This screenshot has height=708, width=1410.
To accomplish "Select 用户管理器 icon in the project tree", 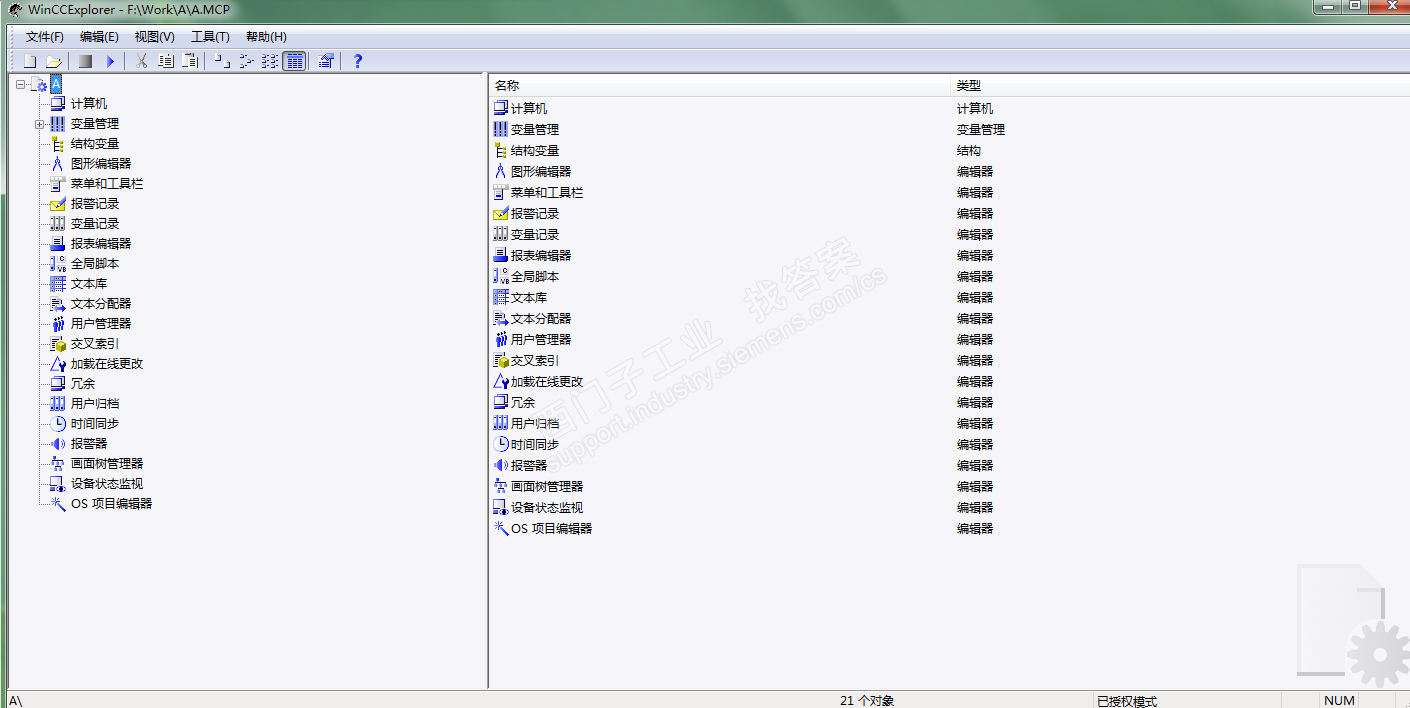I will (x=58, y=324).
